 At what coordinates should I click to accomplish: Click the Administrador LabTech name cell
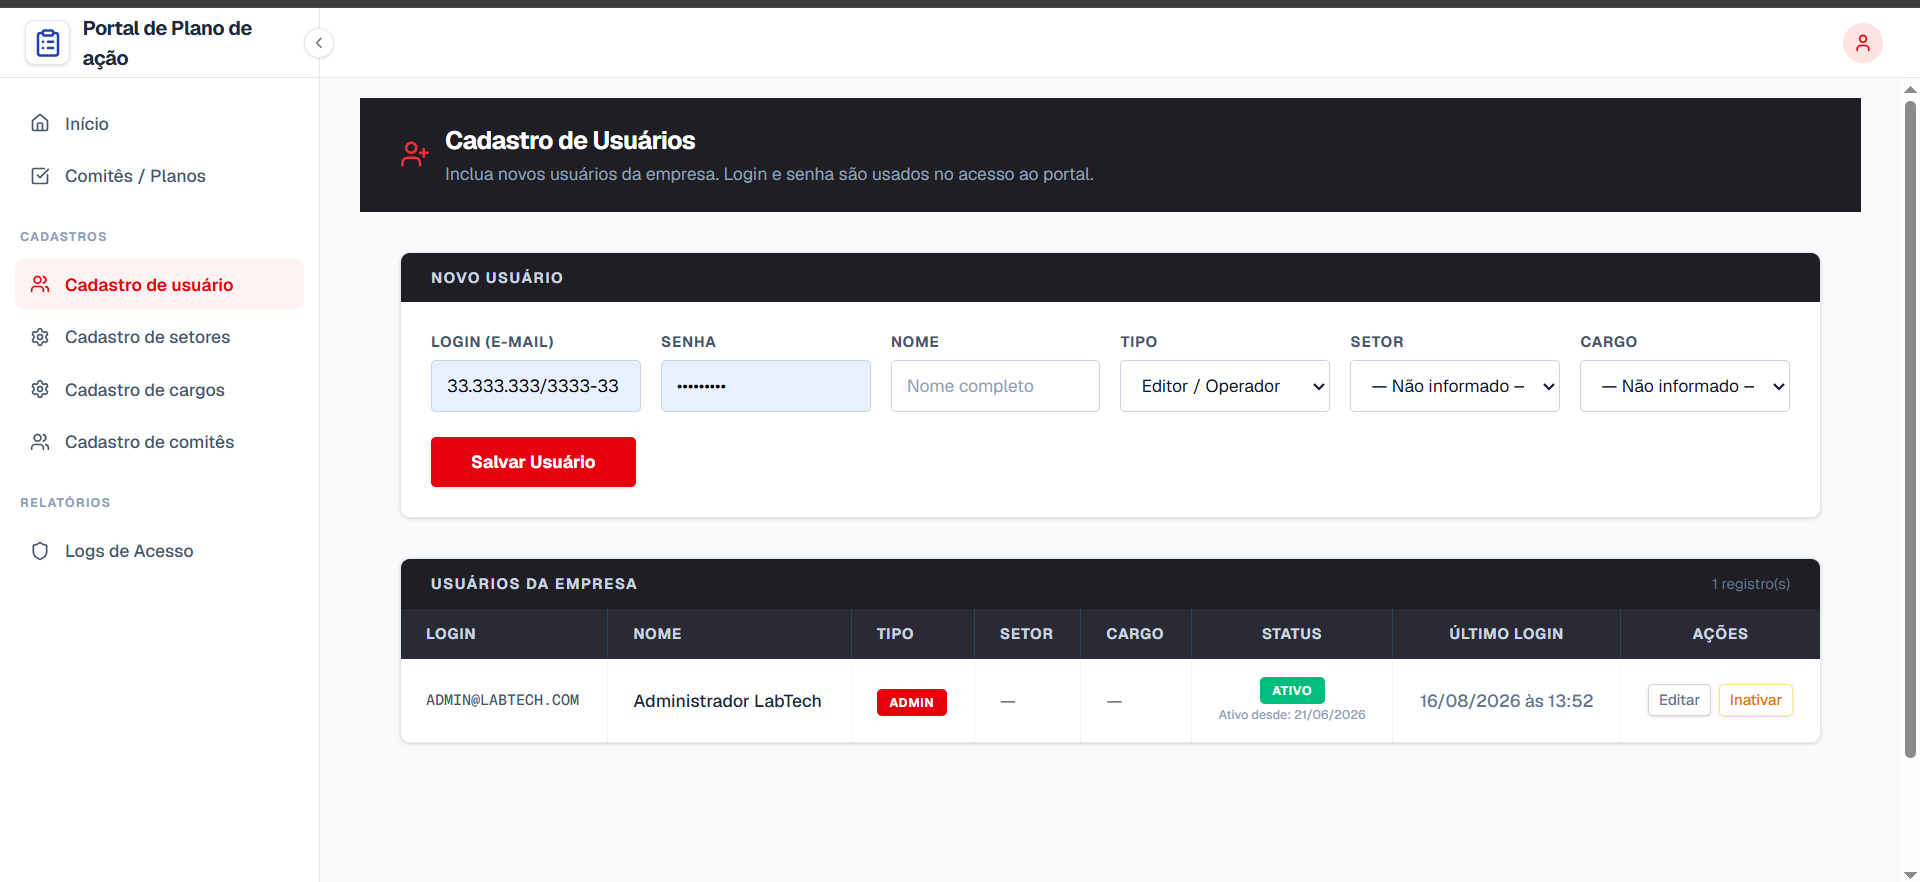(727, 701)
